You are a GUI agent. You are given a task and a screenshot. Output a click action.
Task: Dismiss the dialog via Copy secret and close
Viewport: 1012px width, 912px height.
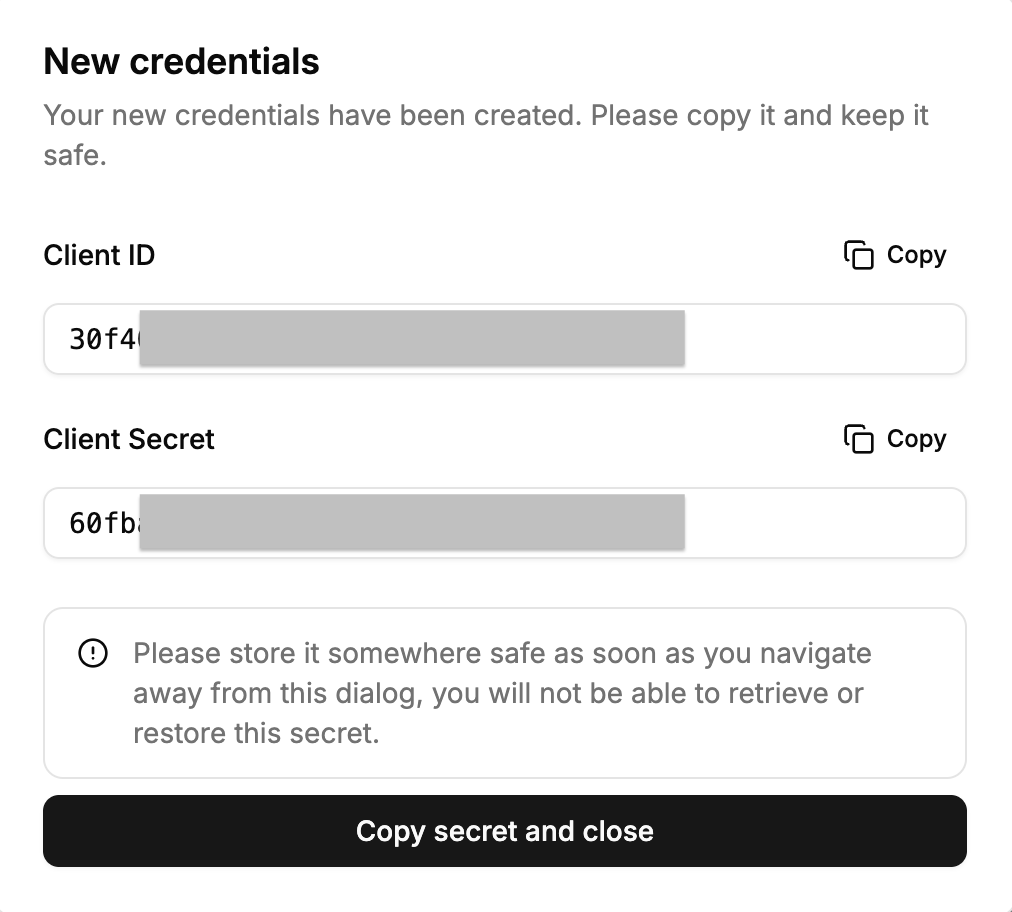click(x=505, y=831)
